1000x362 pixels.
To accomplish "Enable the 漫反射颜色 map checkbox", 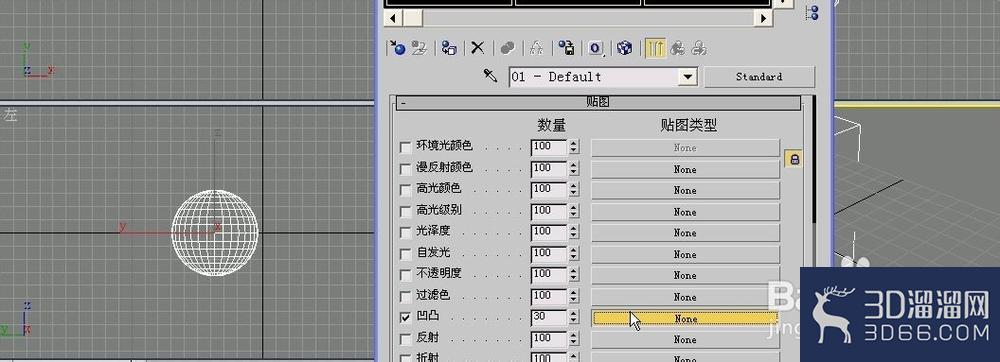I will pos(405,169).
